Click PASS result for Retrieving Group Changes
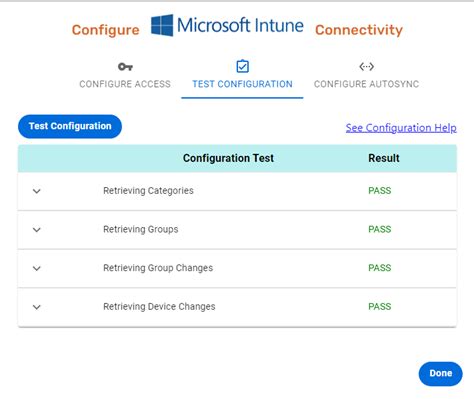 (380, 268)
